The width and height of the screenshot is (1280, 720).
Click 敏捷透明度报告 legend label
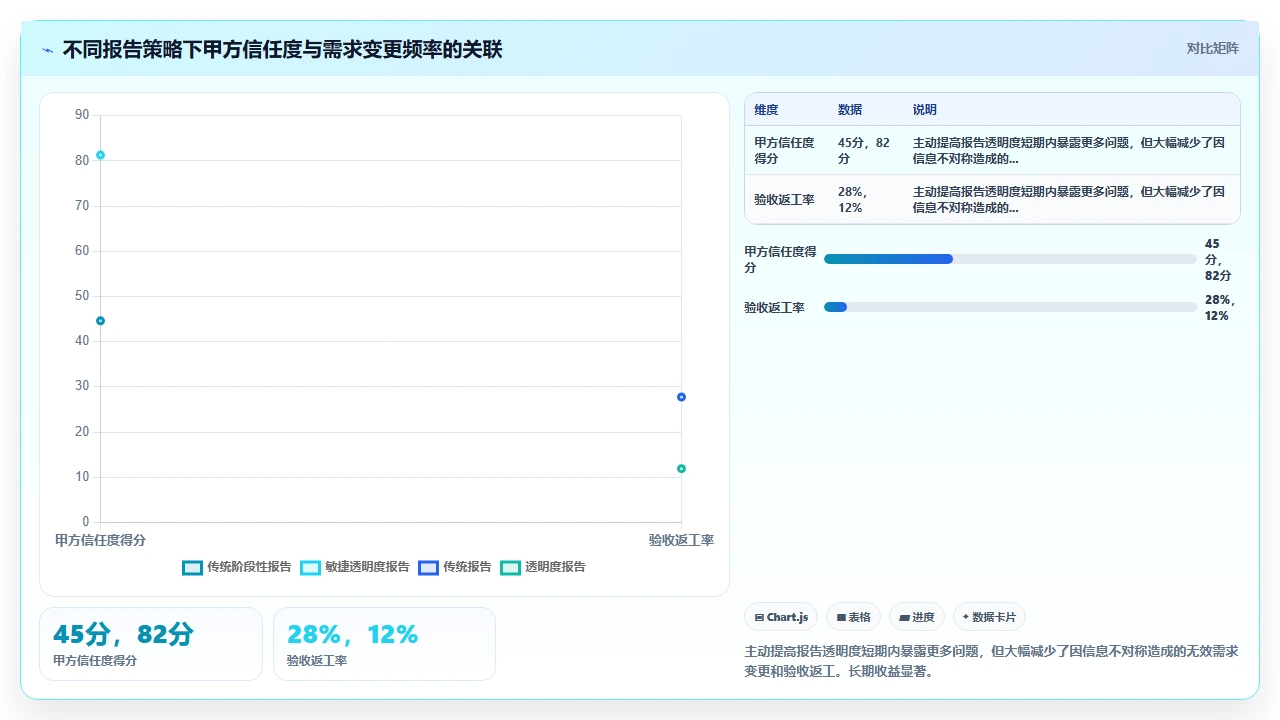coord(367,567)
